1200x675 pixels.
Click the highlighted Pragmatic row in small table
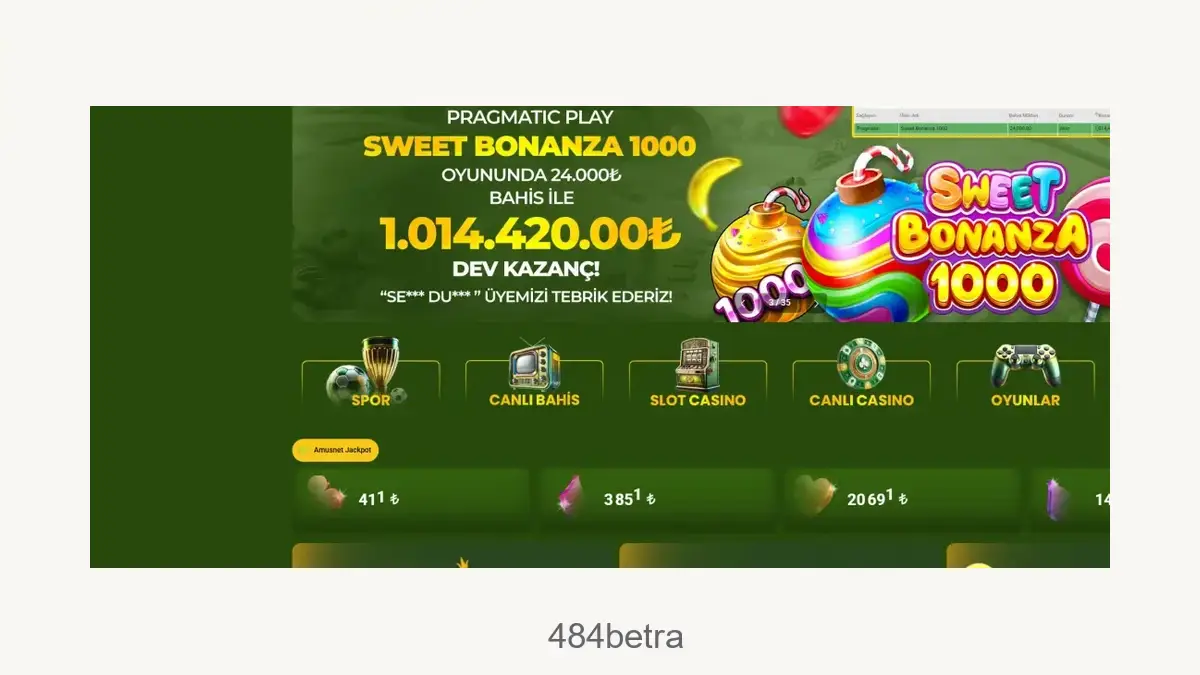click(982, 129)
